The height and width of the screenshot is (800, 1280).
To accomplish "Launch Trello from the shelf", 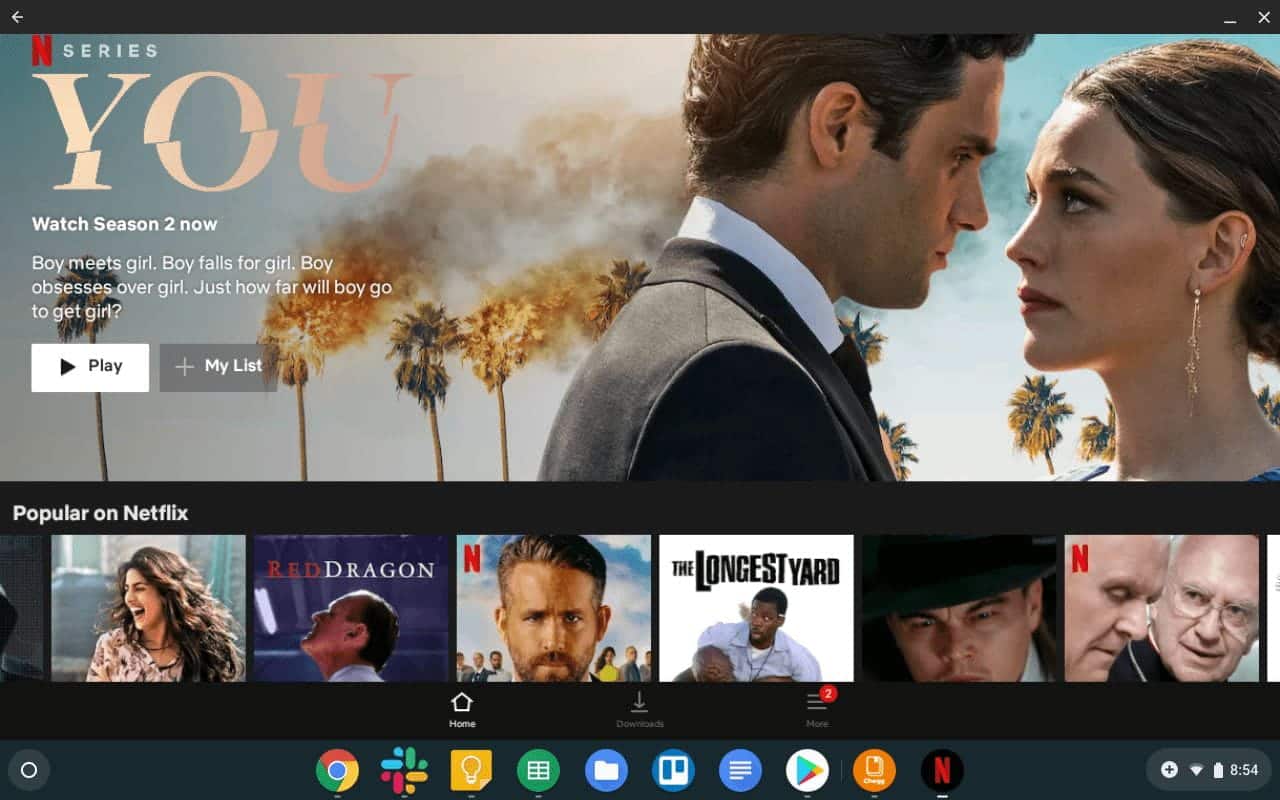I will tap(672, 770).
